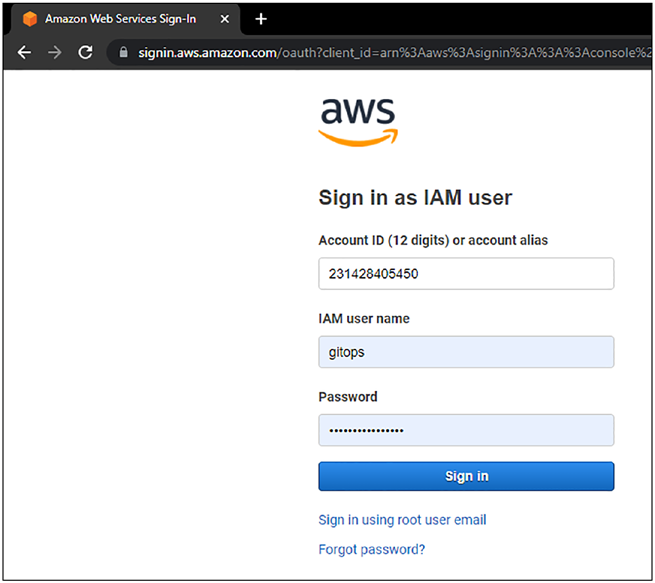Reload the AWS sign-in page
The image size is (655, 583).
point(86,52)
